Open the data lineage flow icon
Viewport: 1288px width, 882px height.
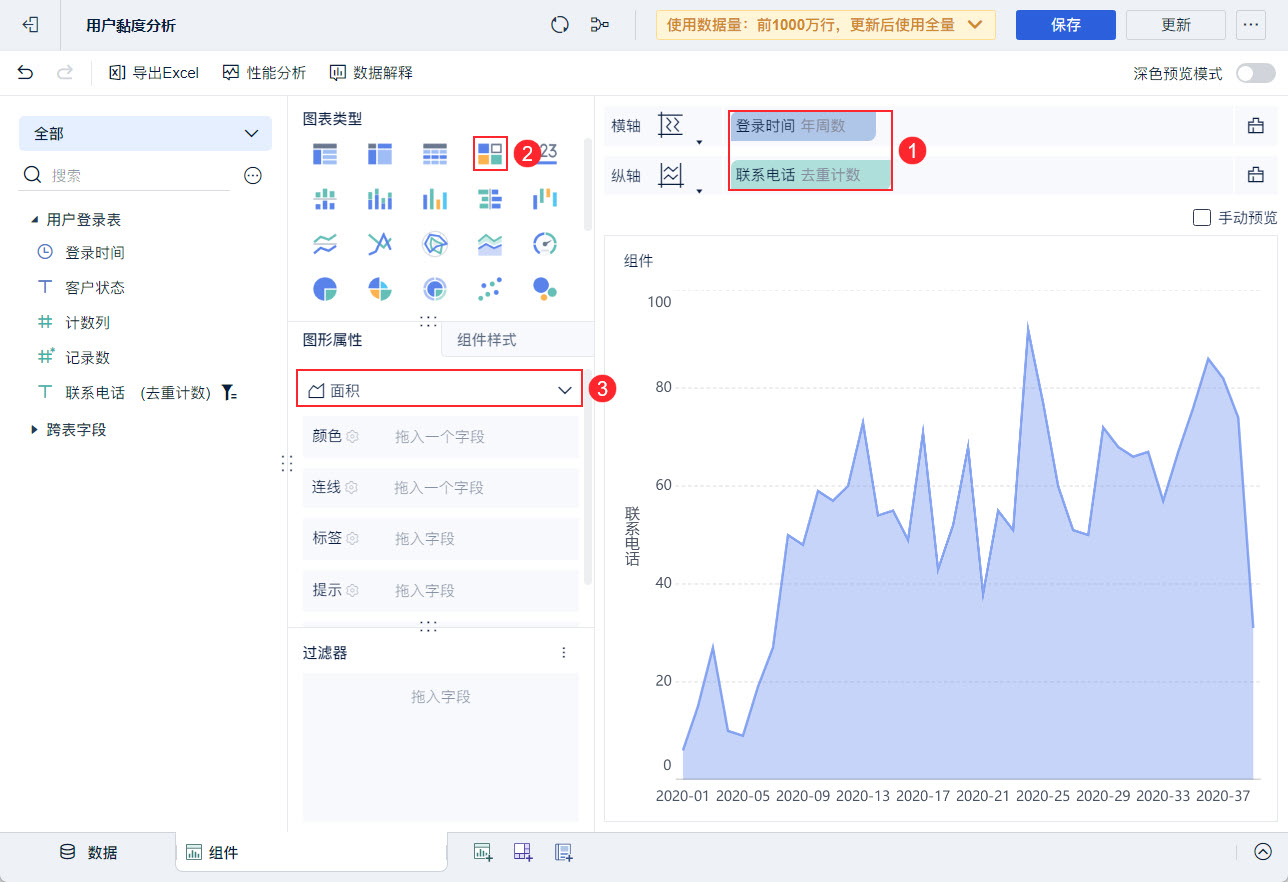tap(600, 25)
